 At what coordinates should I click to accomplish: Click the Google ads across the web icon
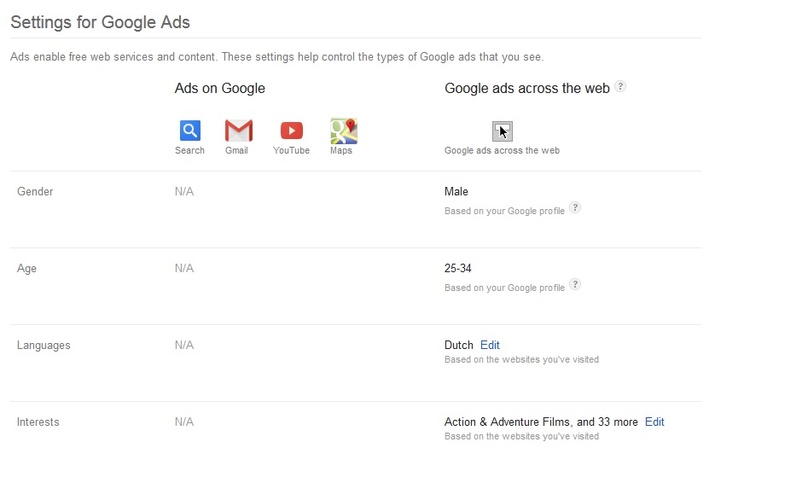(502, 131)
